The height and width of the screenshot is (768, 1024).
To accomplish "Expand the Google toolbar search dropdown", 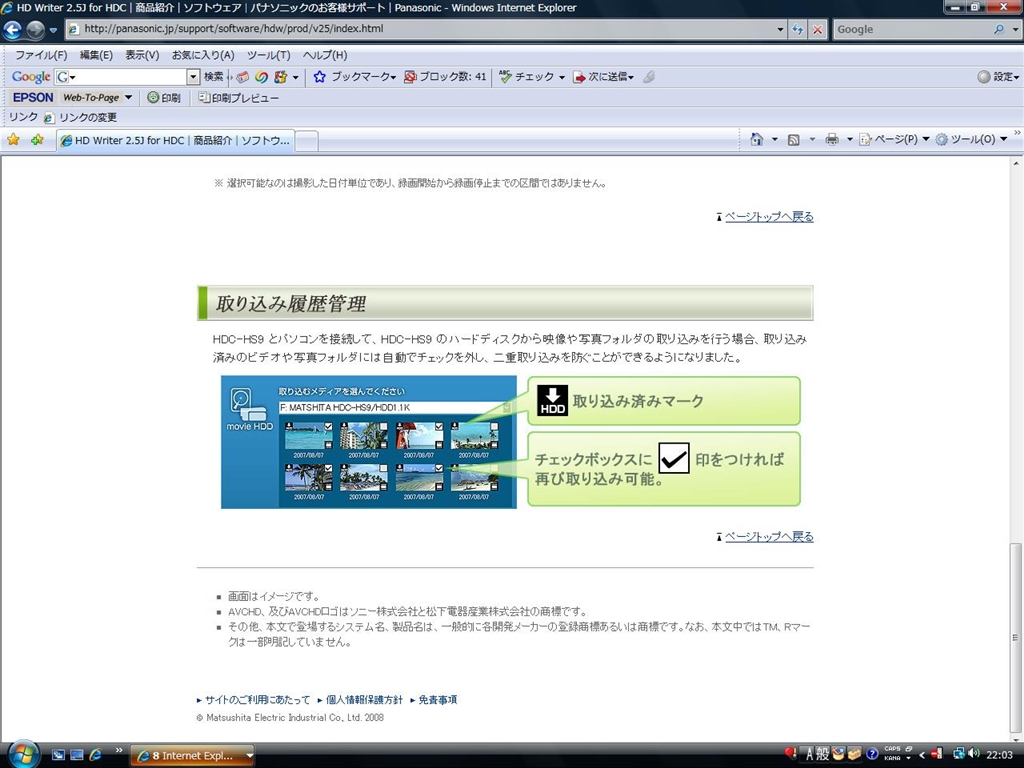I will 193,77.
